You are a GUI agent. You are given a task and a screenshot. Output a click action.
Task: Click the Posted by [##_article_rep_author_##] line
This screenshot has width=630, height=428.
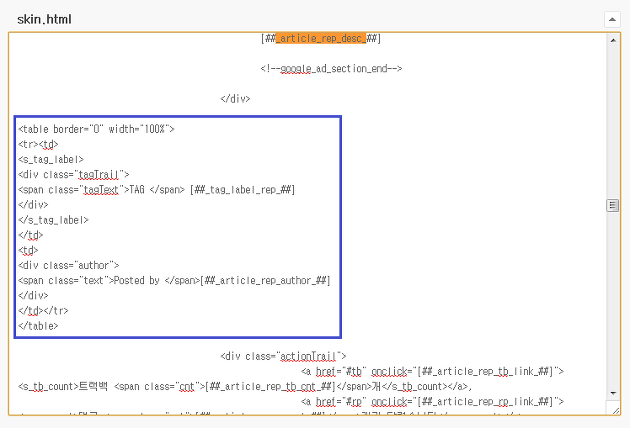pos(174,281)
